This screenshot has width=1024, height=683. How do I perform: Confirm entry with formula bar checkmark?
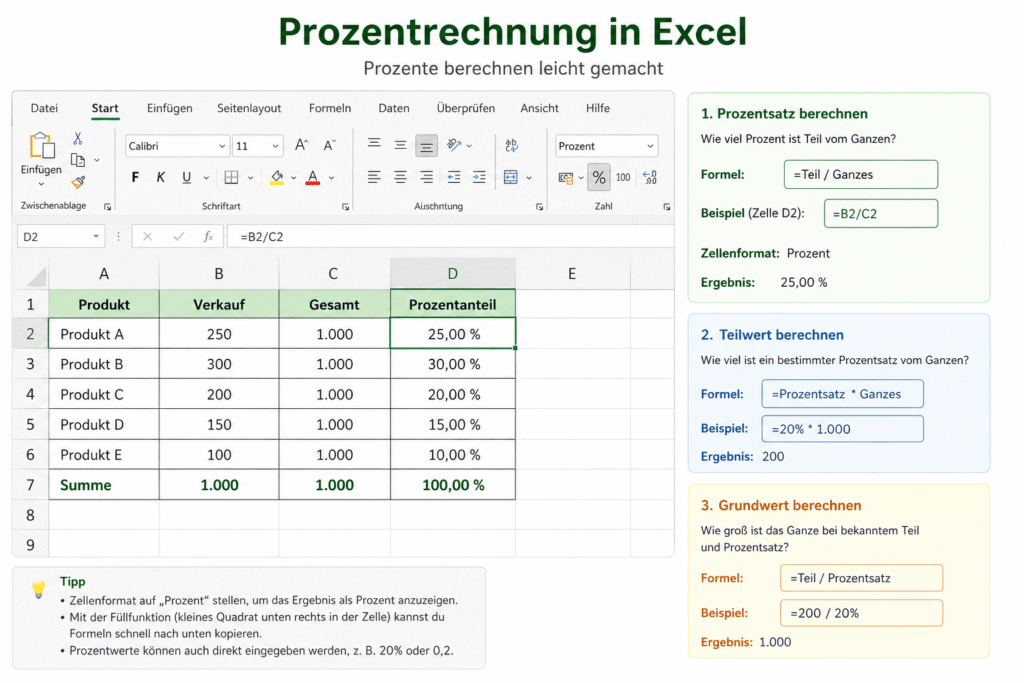coord(178,236)
